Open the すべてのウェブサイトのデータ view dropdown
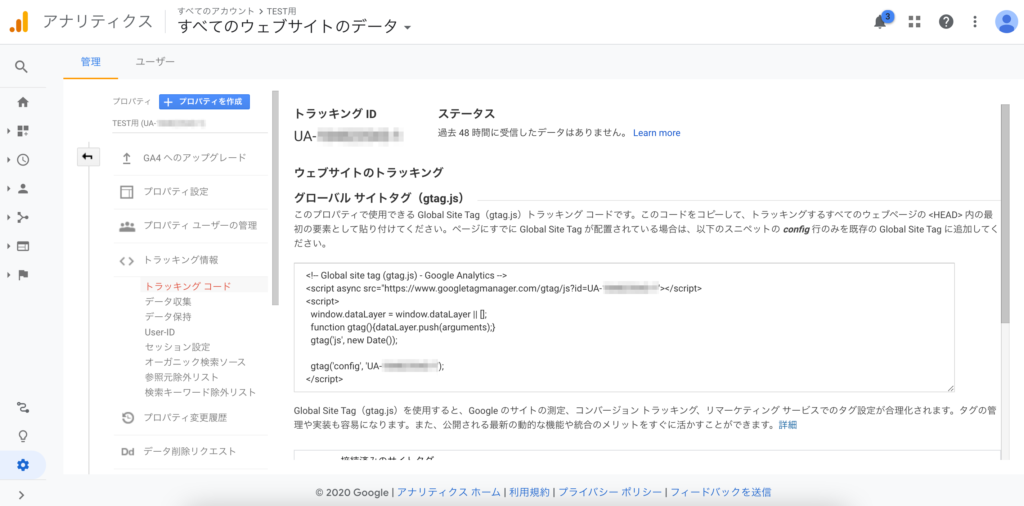 (295, 27)
